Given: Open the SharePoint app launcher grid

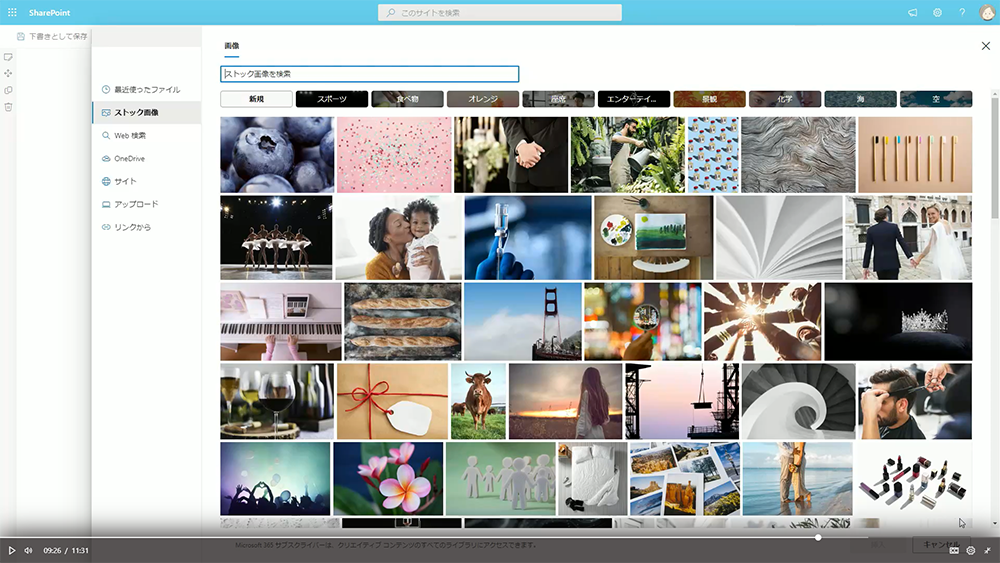Looking at the screenshot, I should 13,12.
